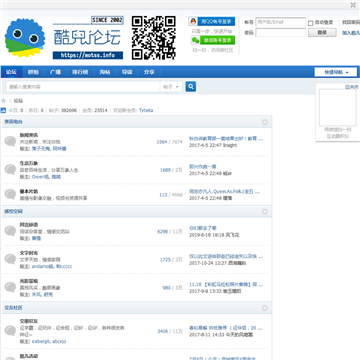Click the statistics chart icon beside today's count
Viewport: 360px width, 360px height.
click(3, 110)
